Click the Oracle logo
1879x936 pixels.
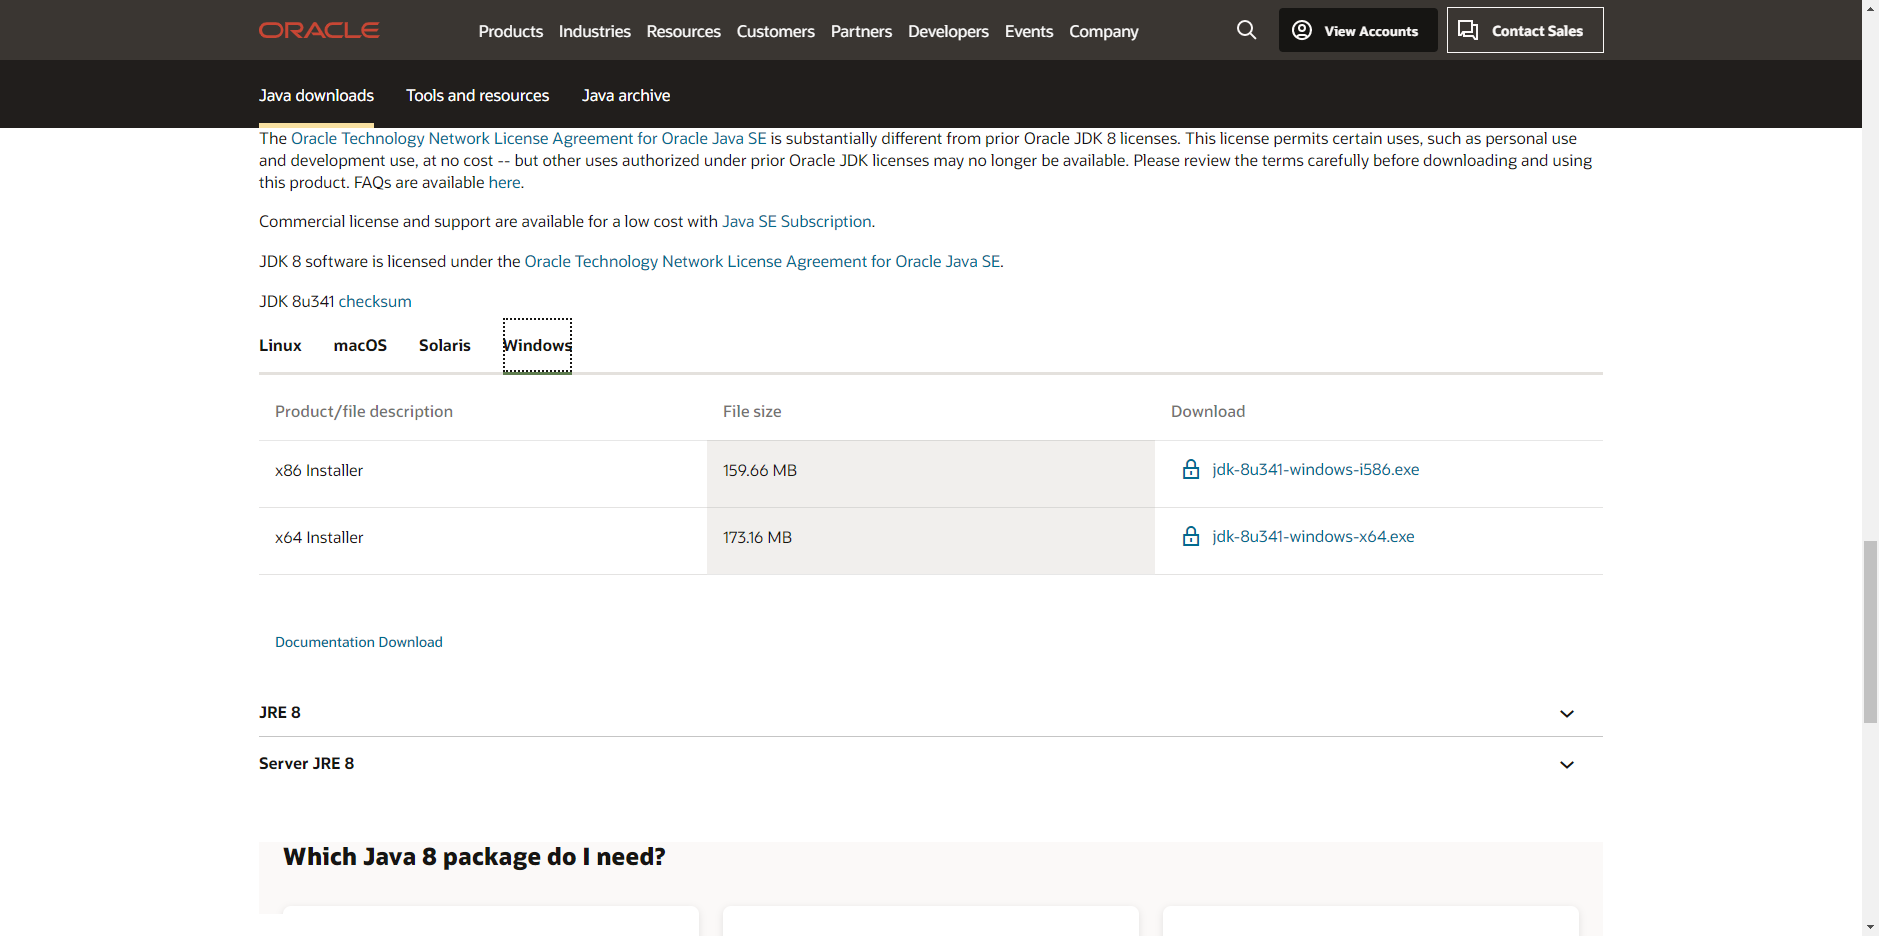coord(319,30)
